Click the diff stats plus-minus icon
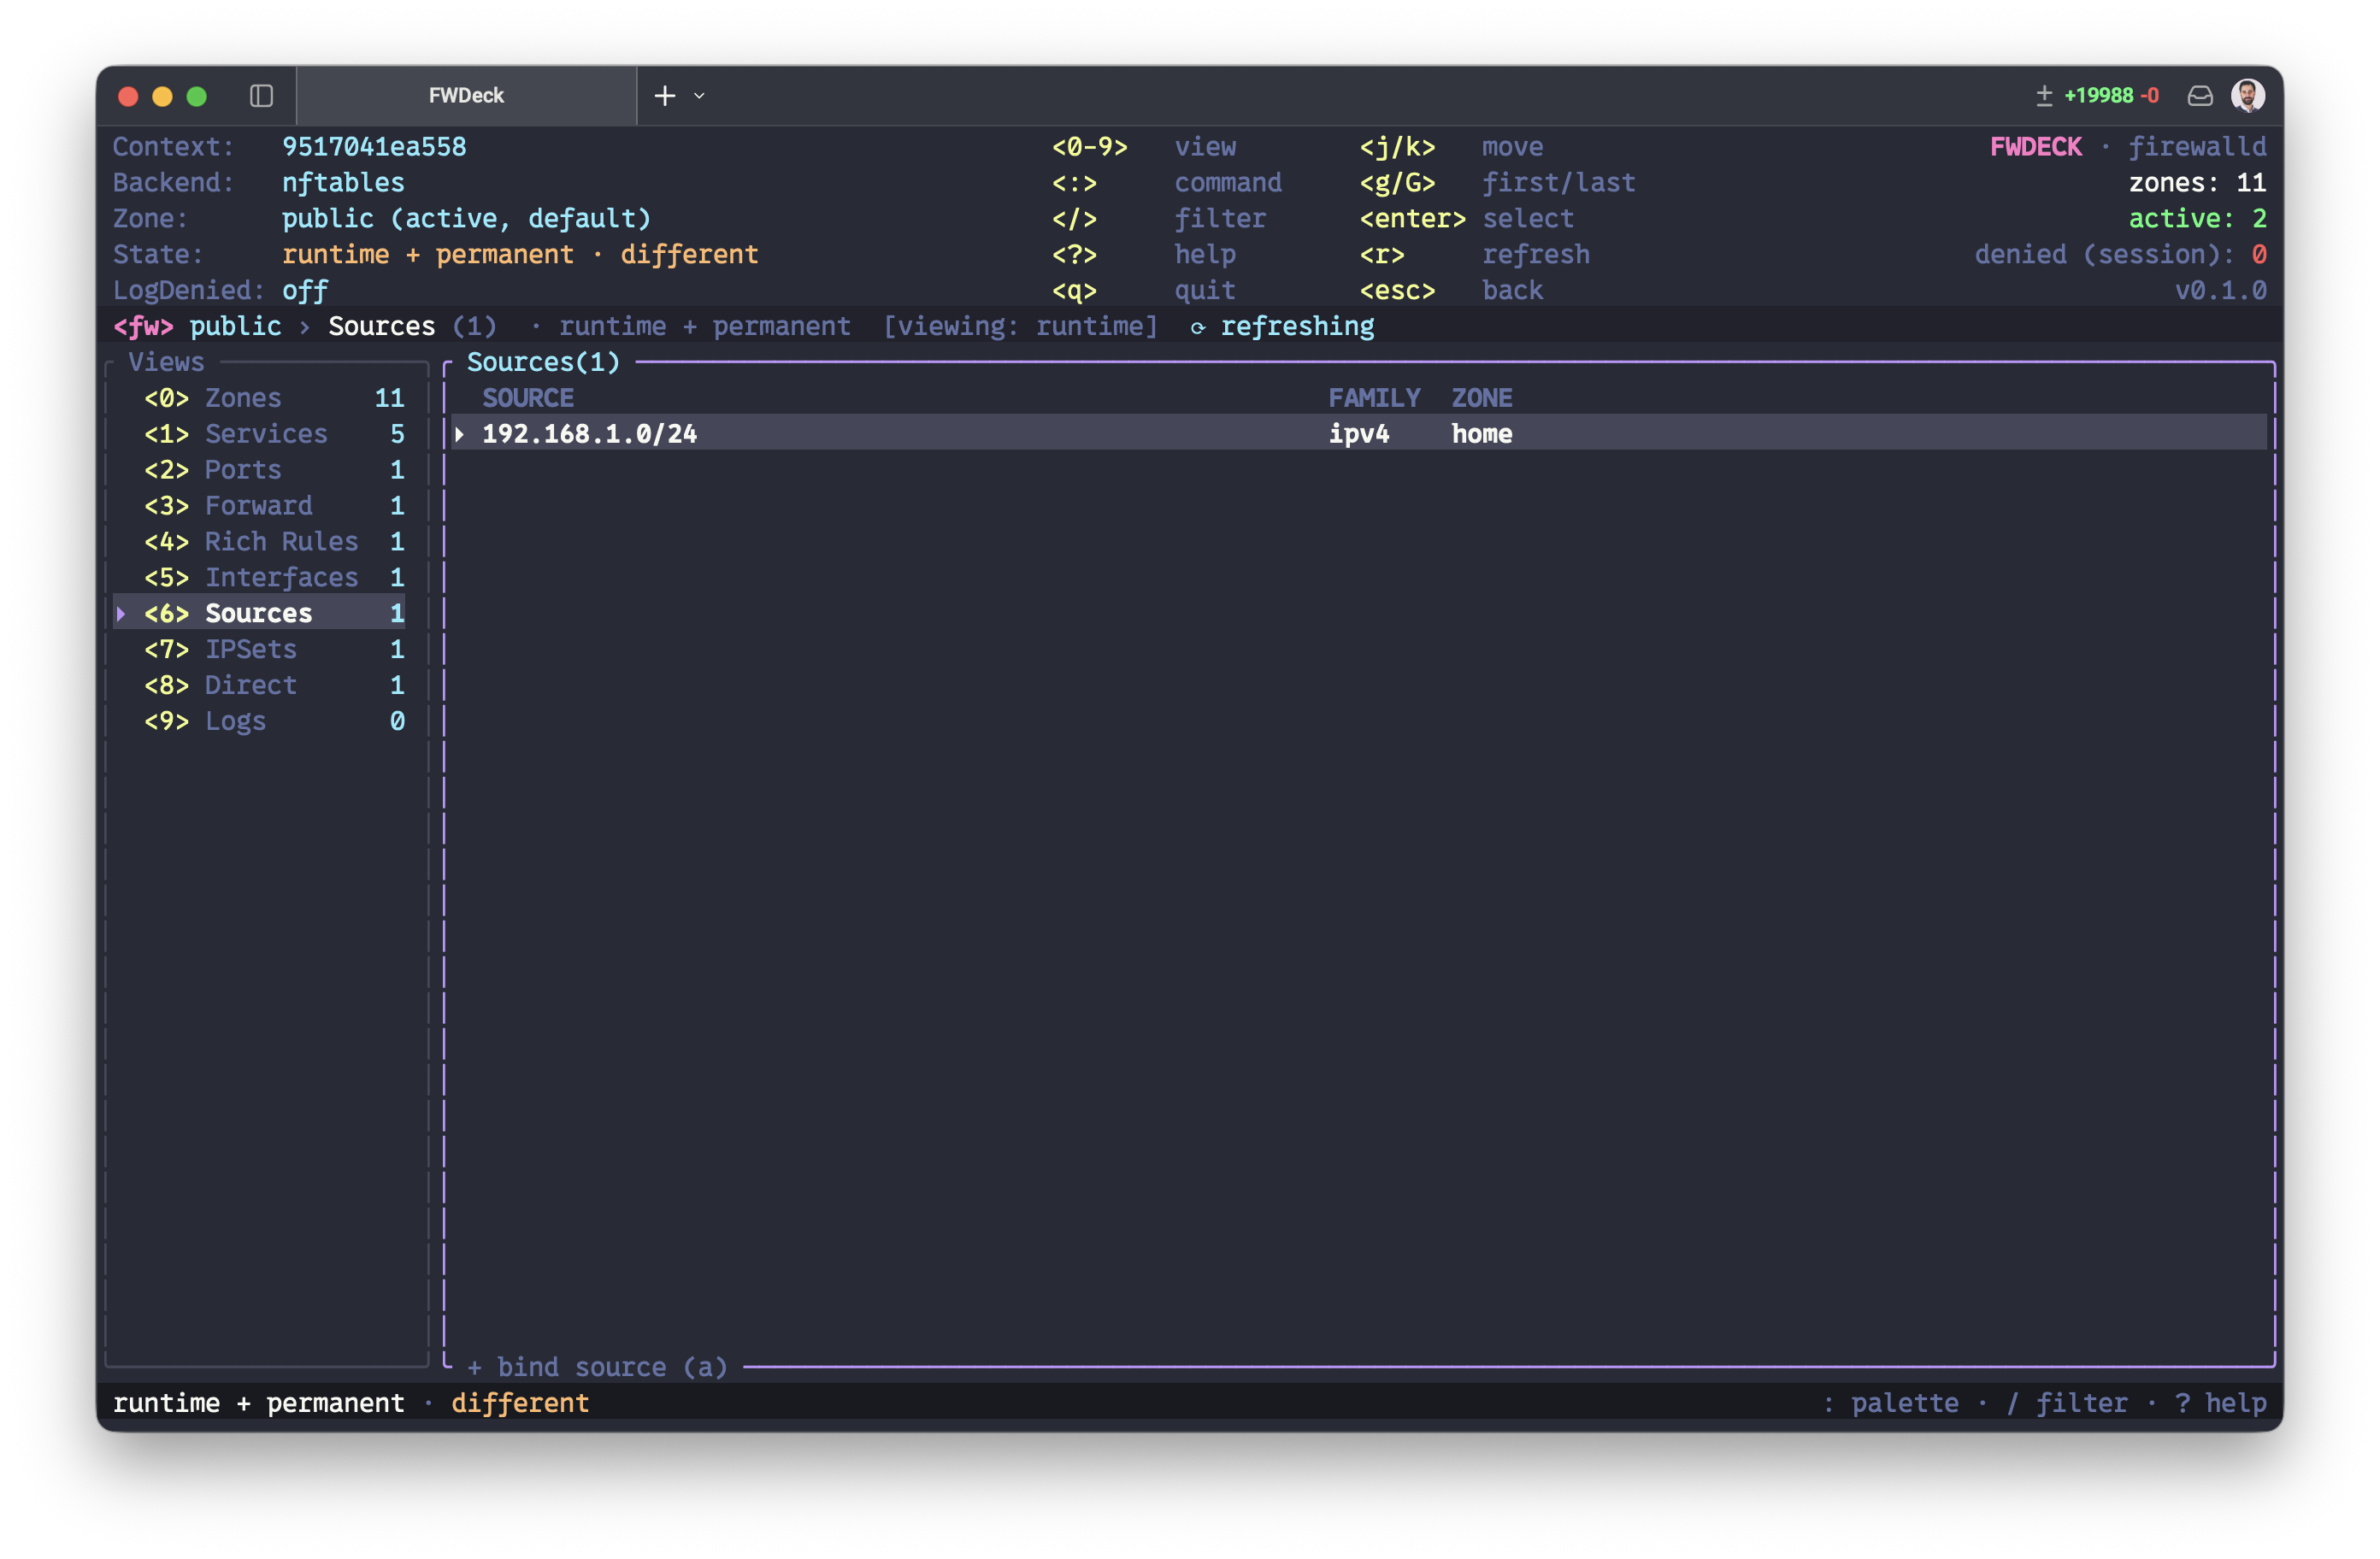 2044,96
